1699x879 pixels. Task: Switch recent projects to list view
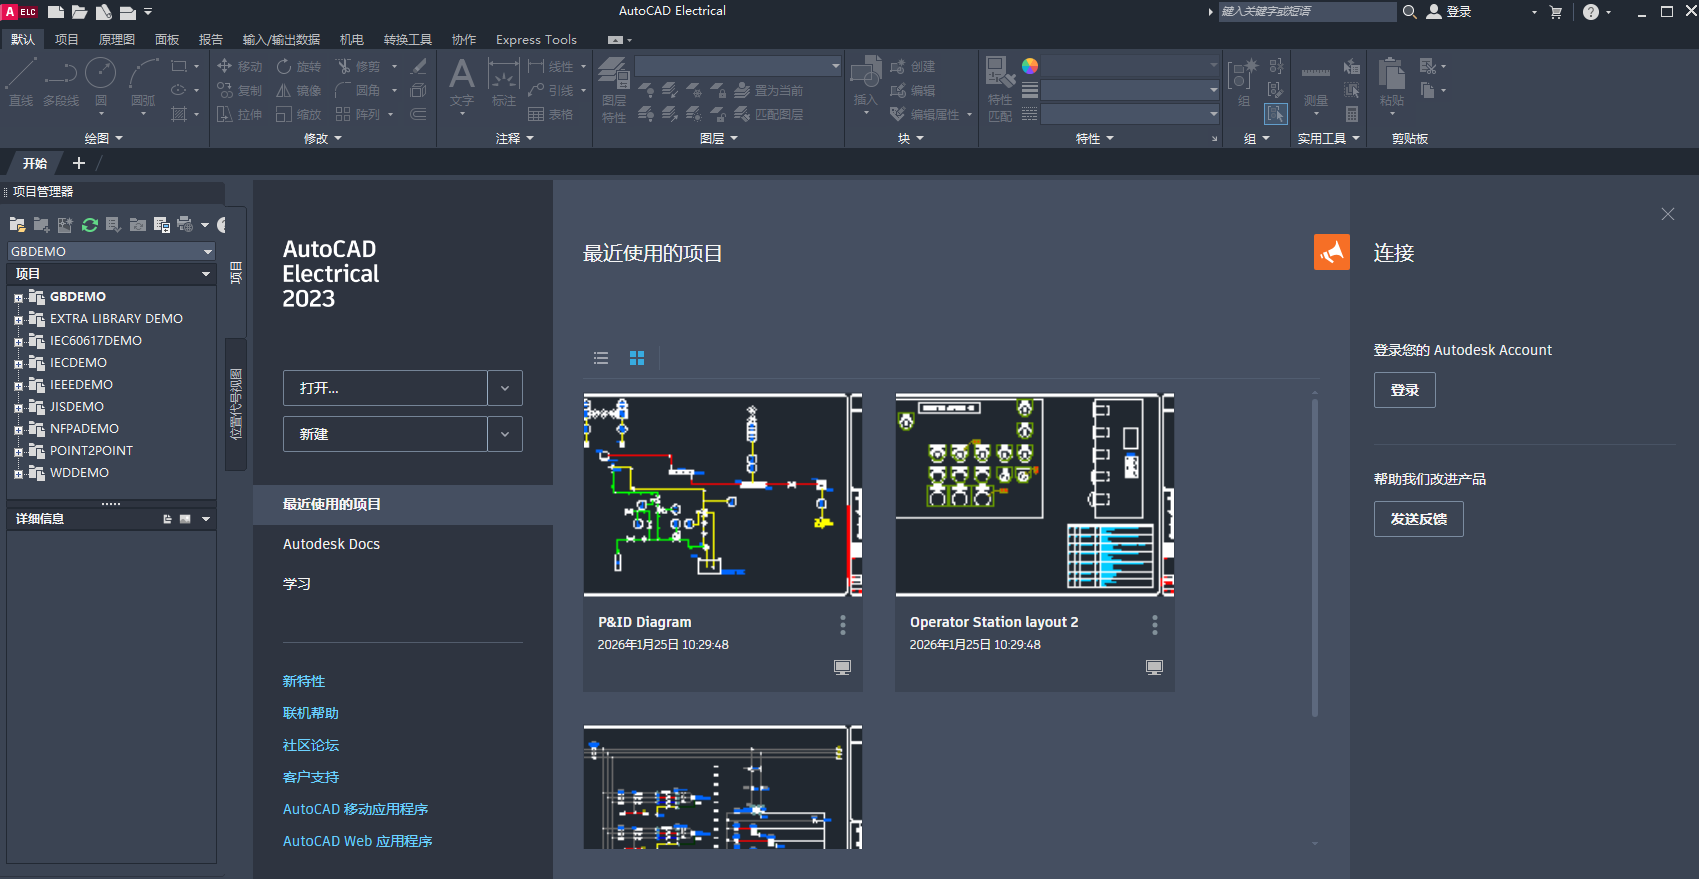pyautogui.click(x=601, y=358)
